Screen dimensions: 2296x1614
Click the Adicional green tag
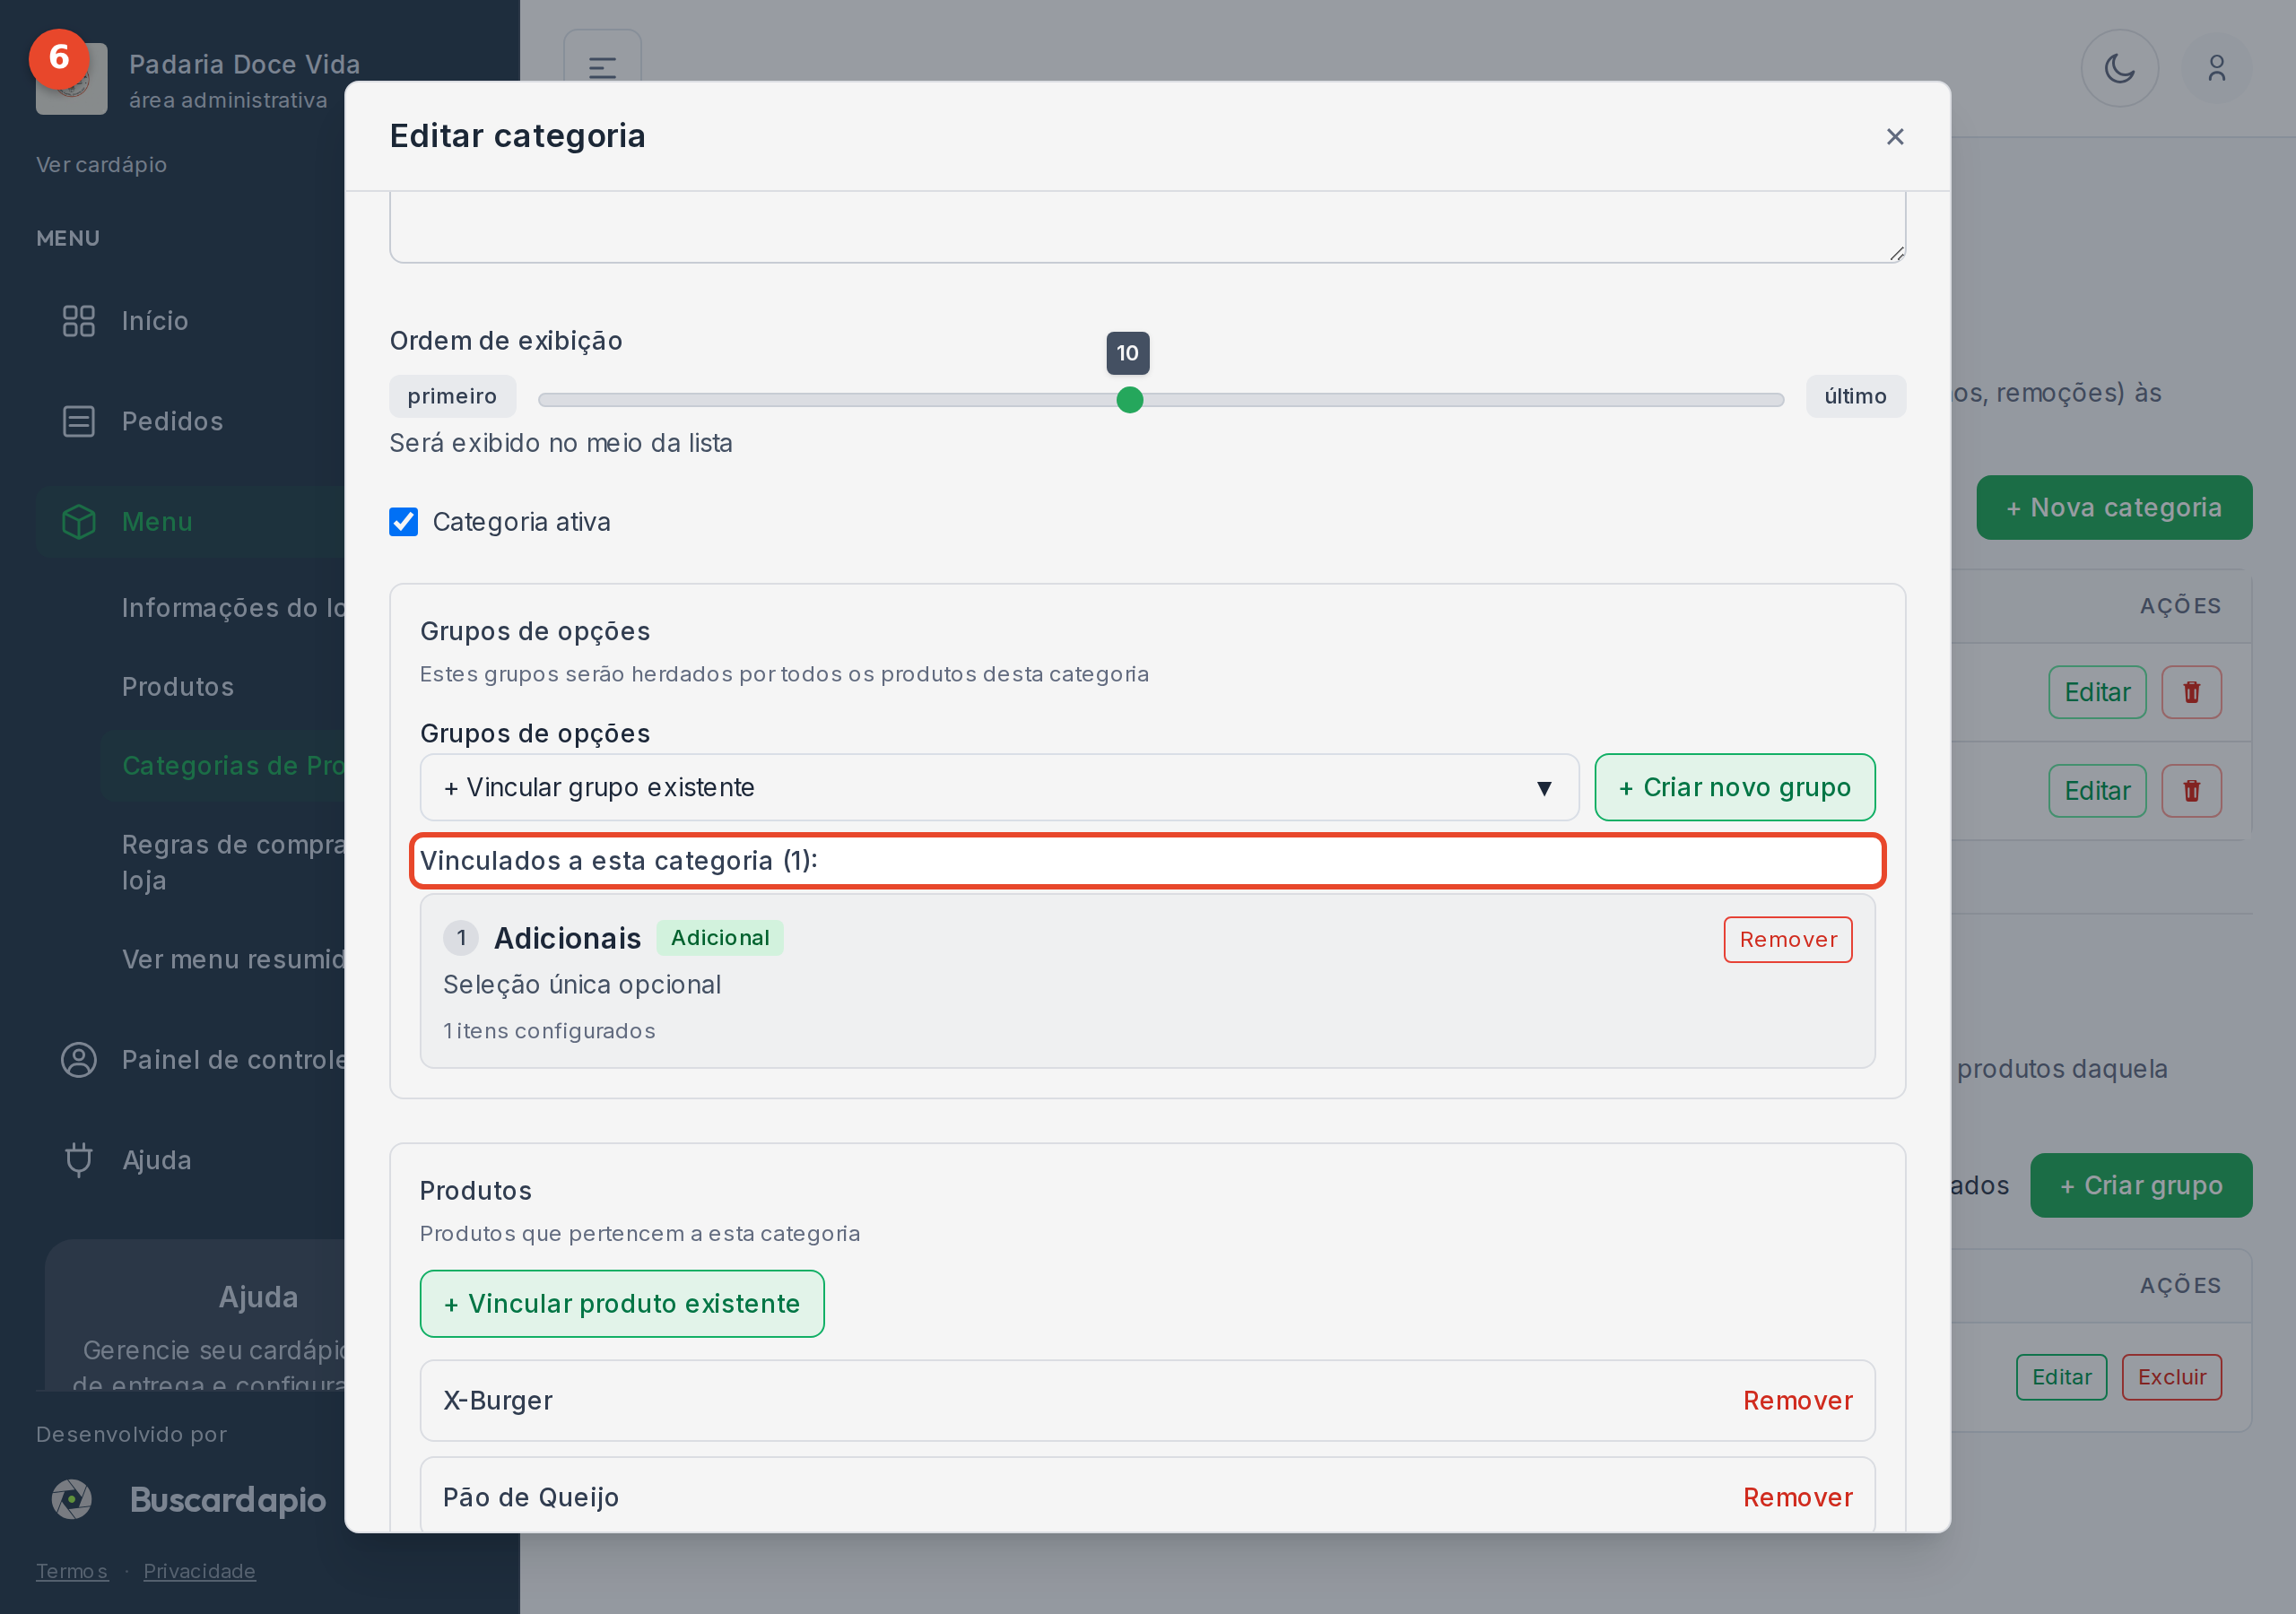point(720,938)
